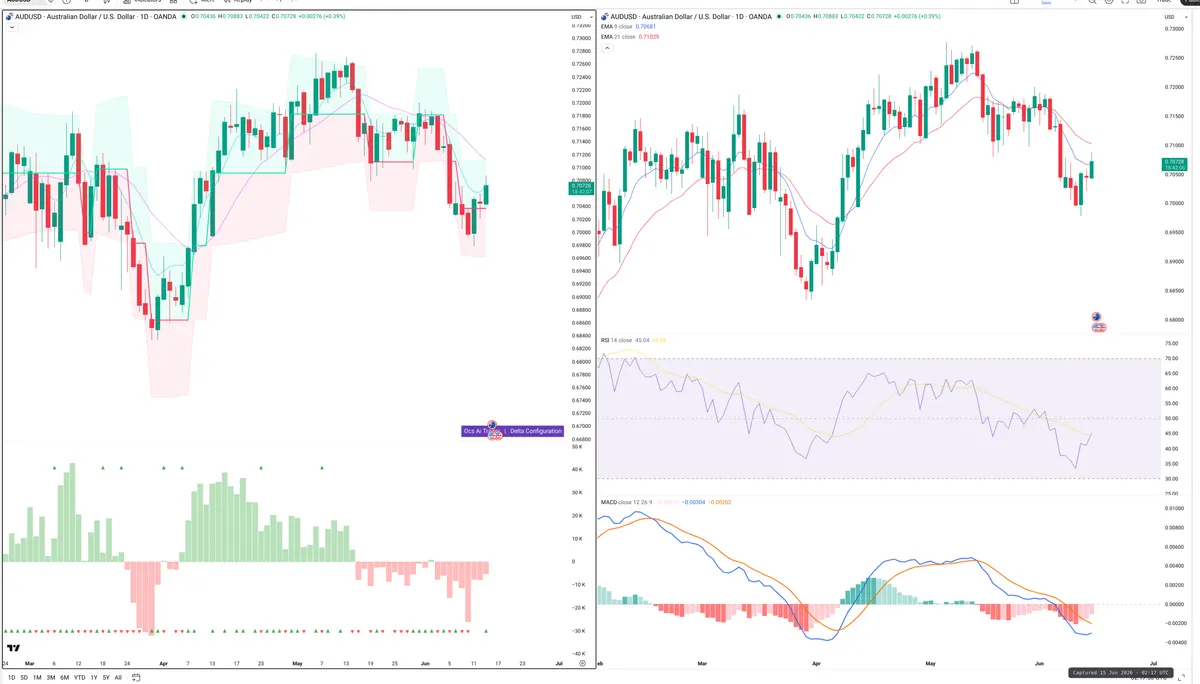Open the USD currency dropdown on right chart

(1176, 17)
